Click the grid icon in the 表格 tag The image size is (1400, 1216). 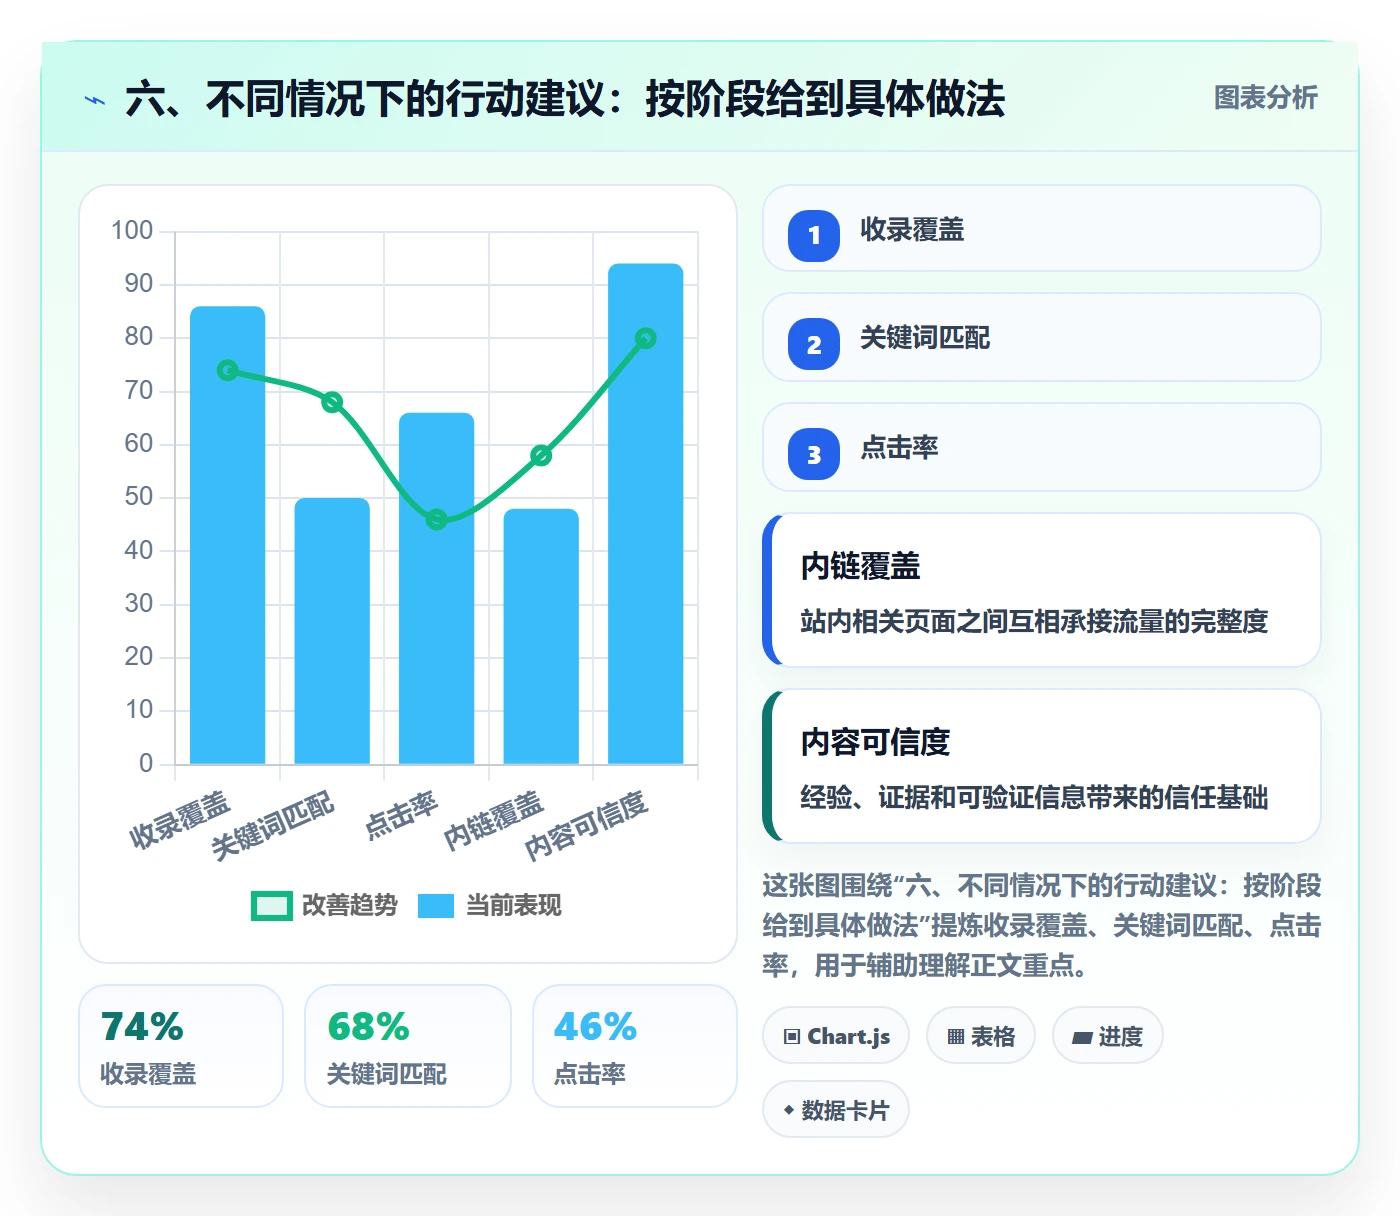point(956,1037)
